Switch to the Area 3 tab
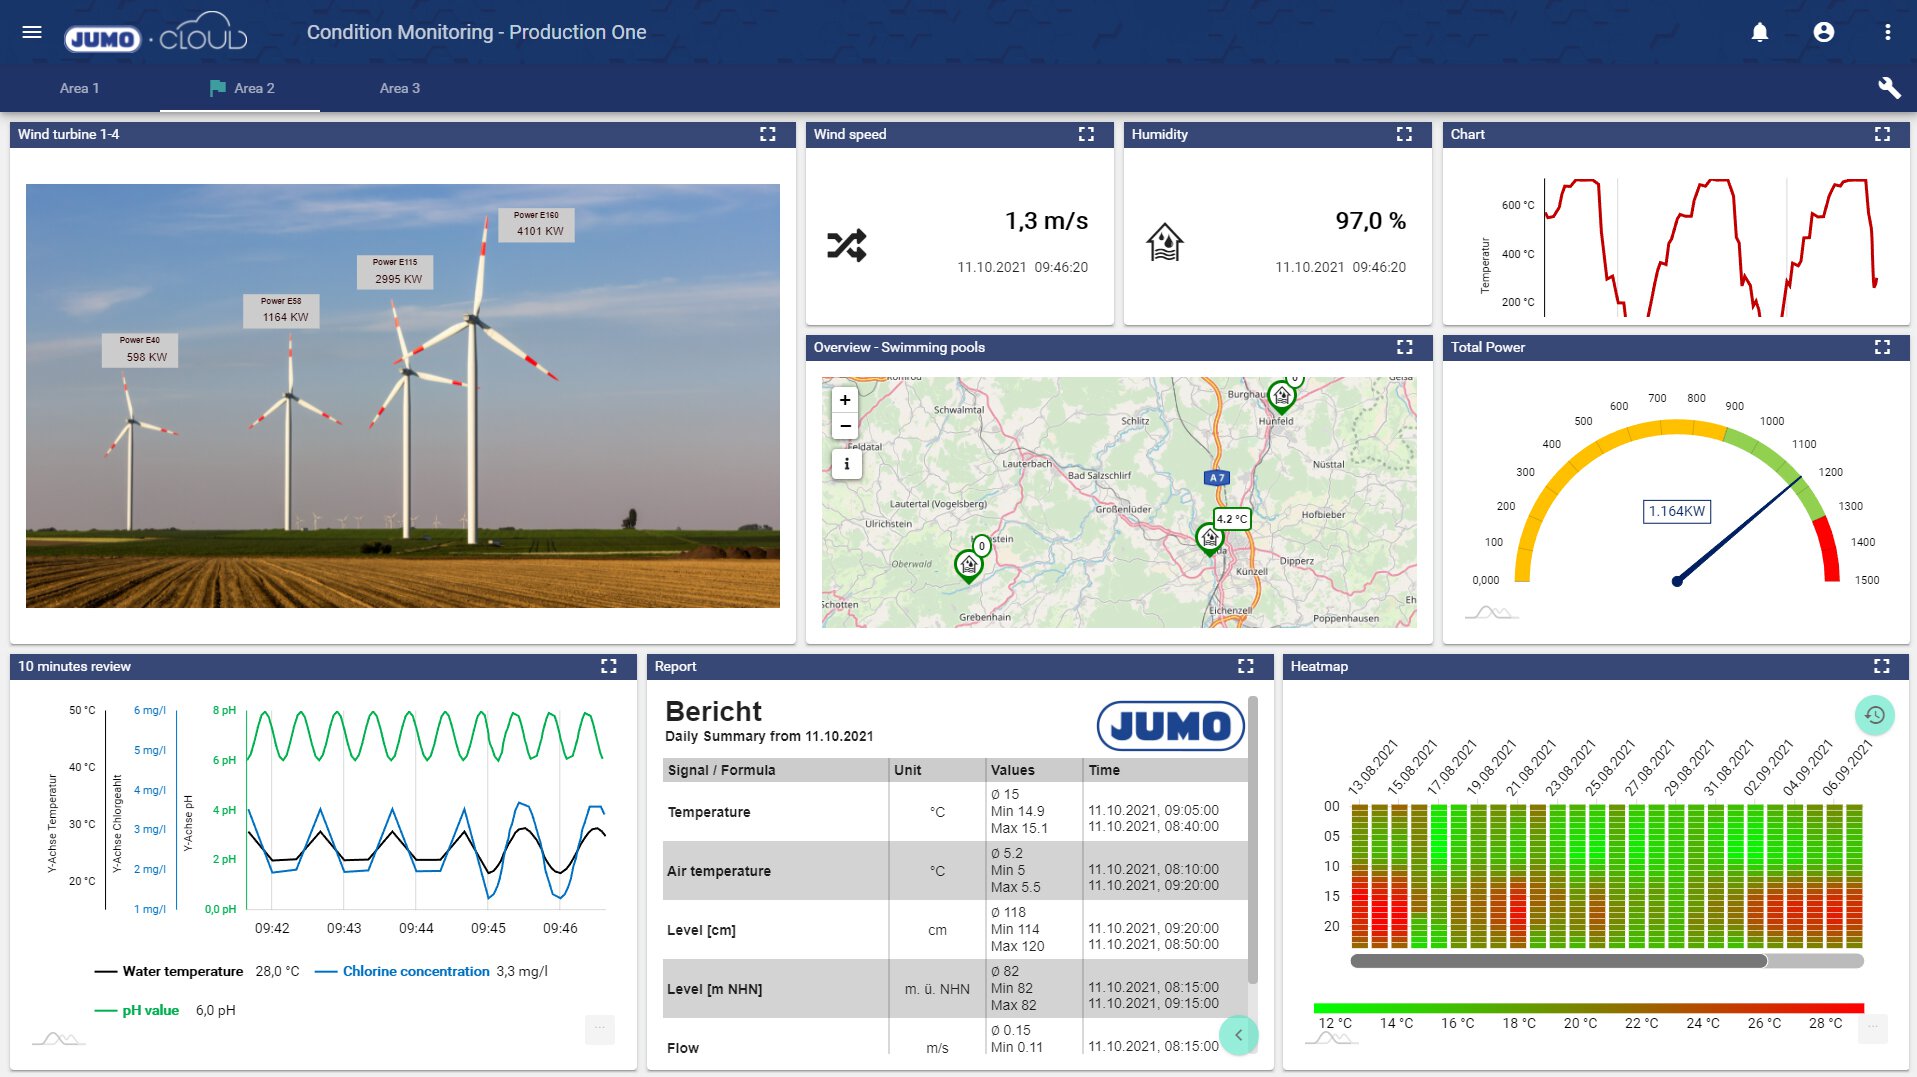Screen dimensions: 1917x1077 tap(399, 88)
